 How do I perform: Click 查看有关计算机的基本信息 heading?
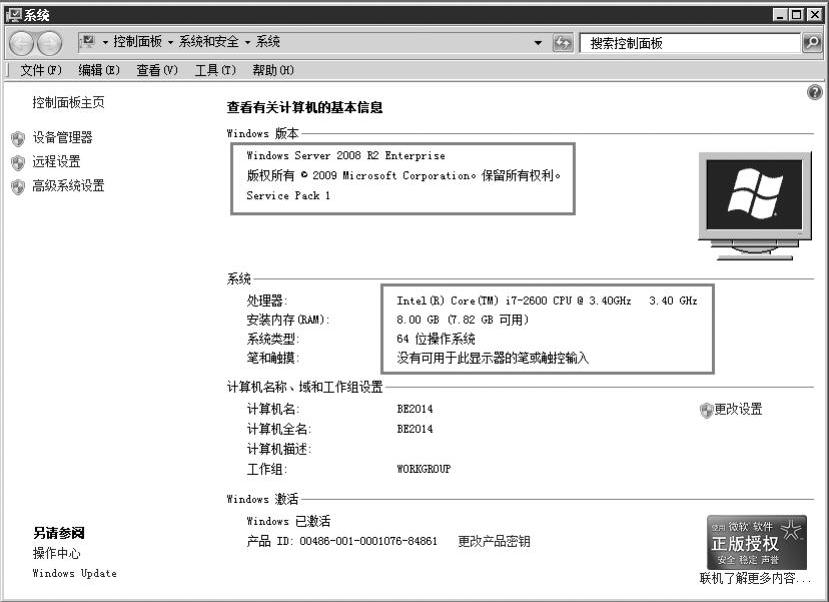305,107
